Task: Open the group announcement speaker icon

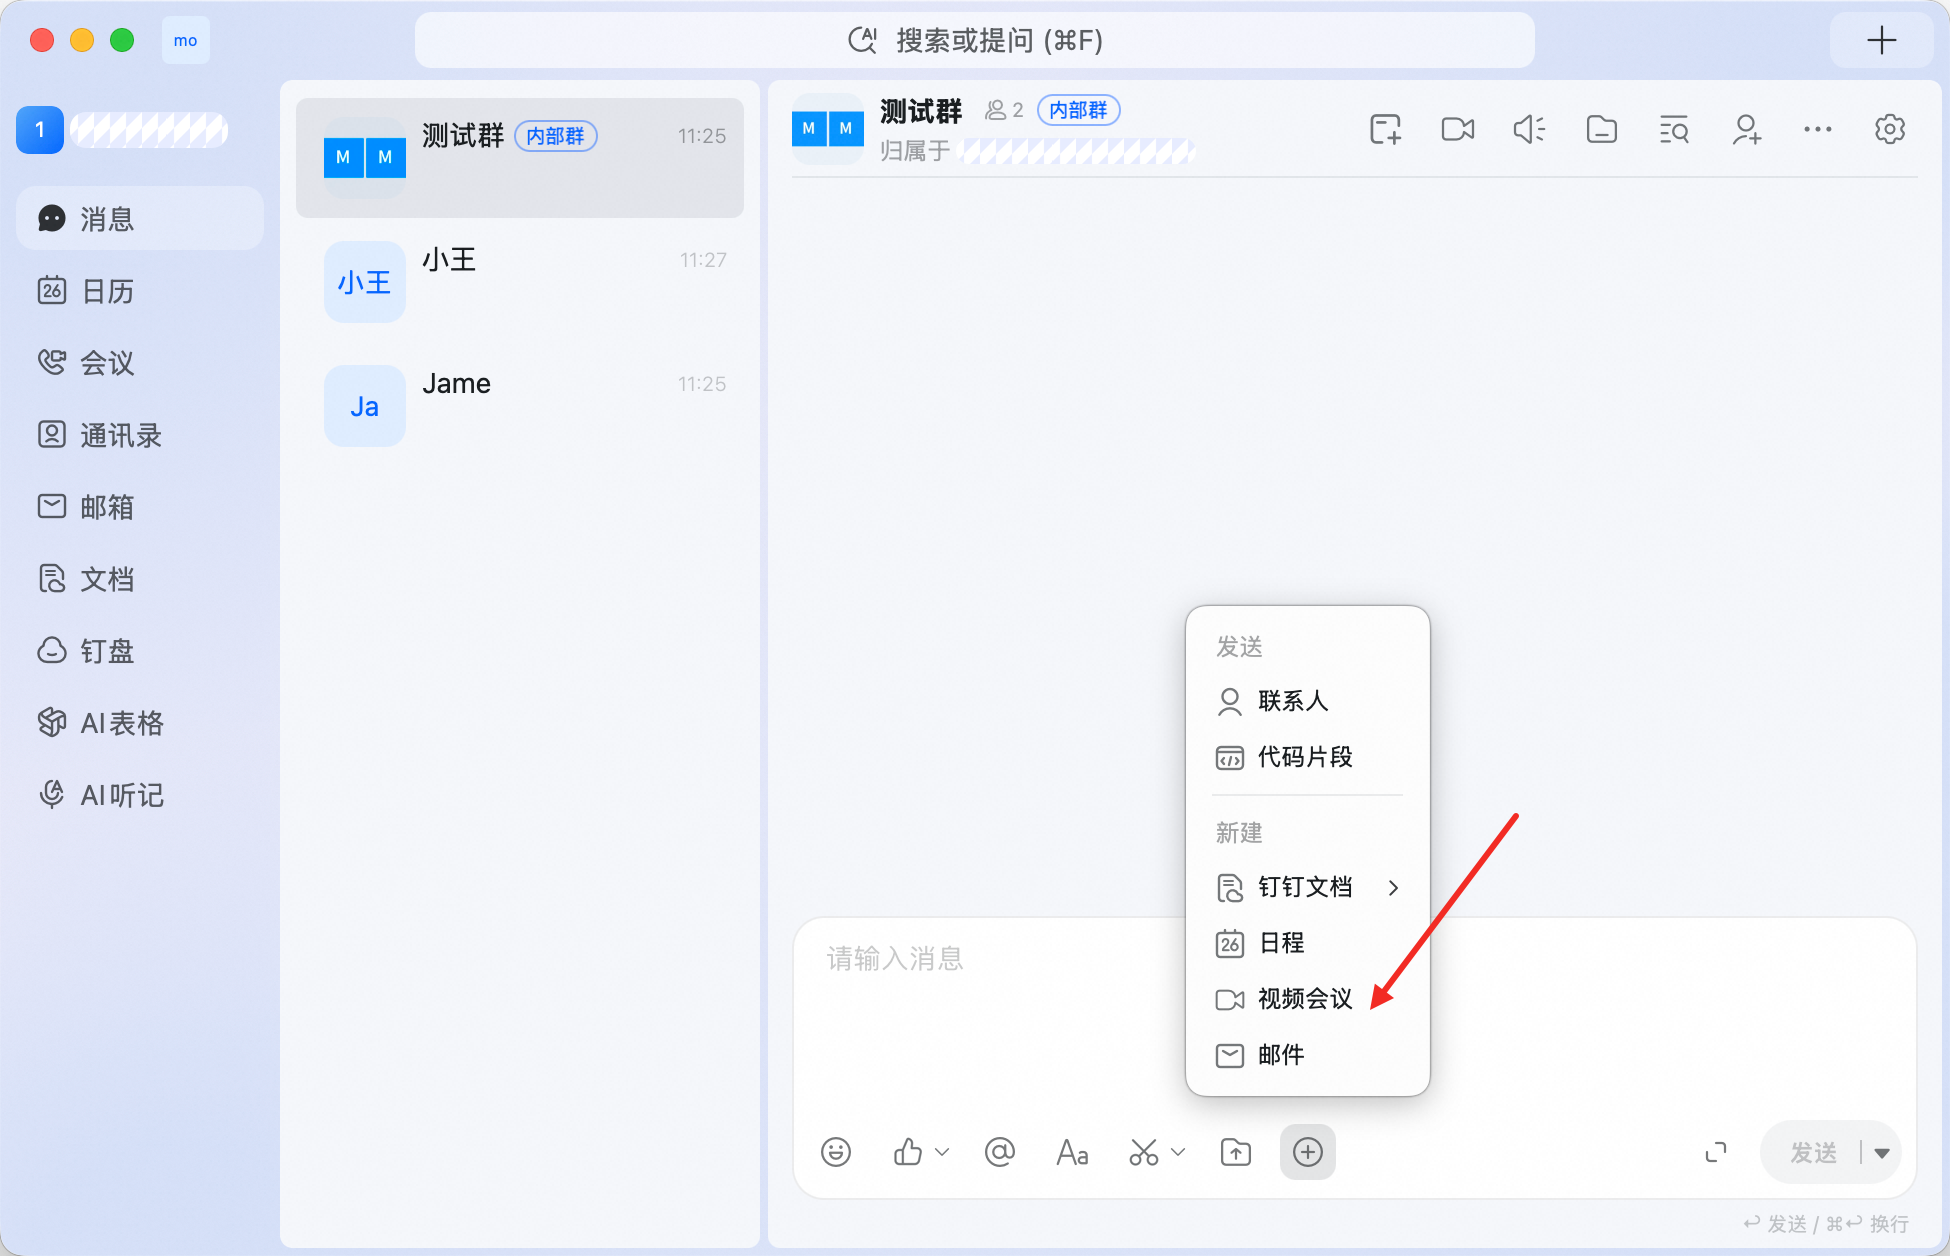Action: 1529,130
